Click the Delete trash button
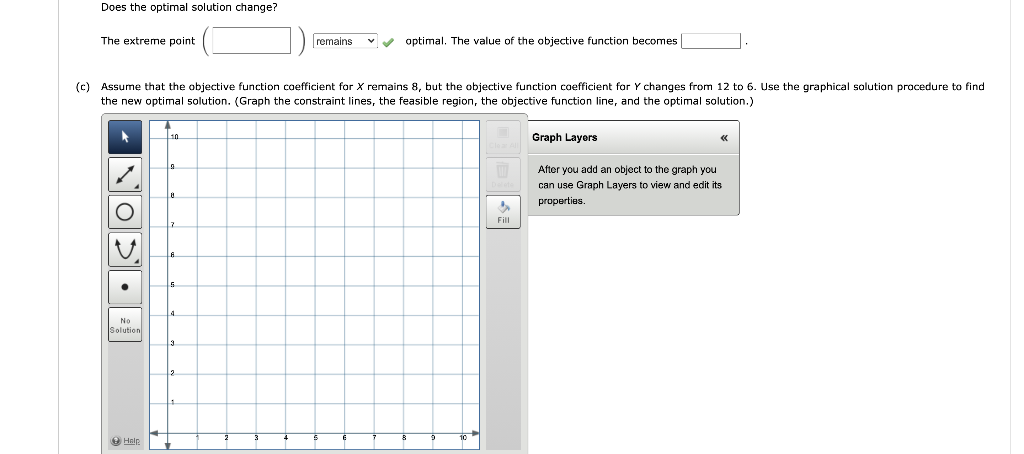The width and height of the screenshot is (1024, 454). coord(503,174)
